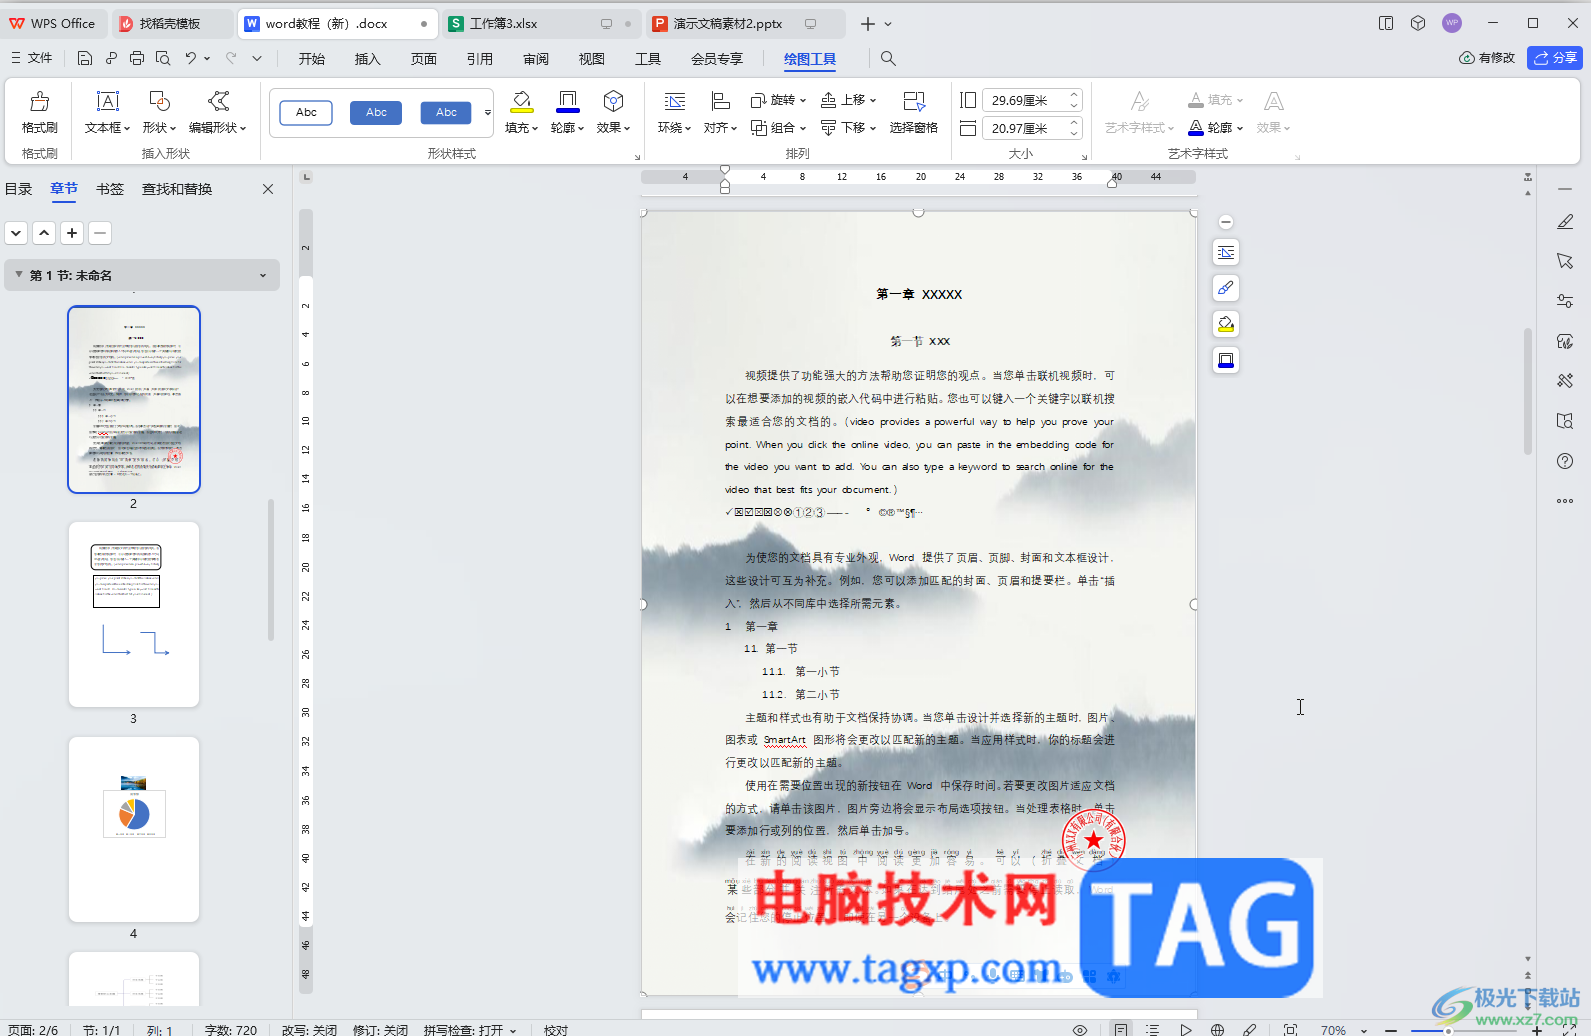Click the text outline 轮廓 color button in 艺术字样式
Screen dimensions: 1591x1036
[1196, 127]
